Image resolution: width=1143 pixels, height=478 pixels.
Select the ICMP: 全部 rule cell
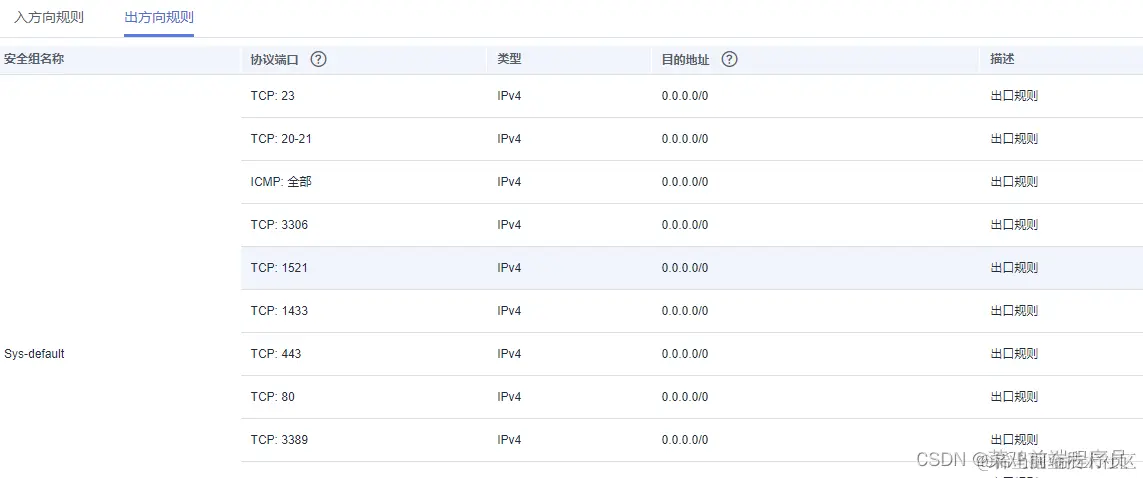(x=281, y=181)
